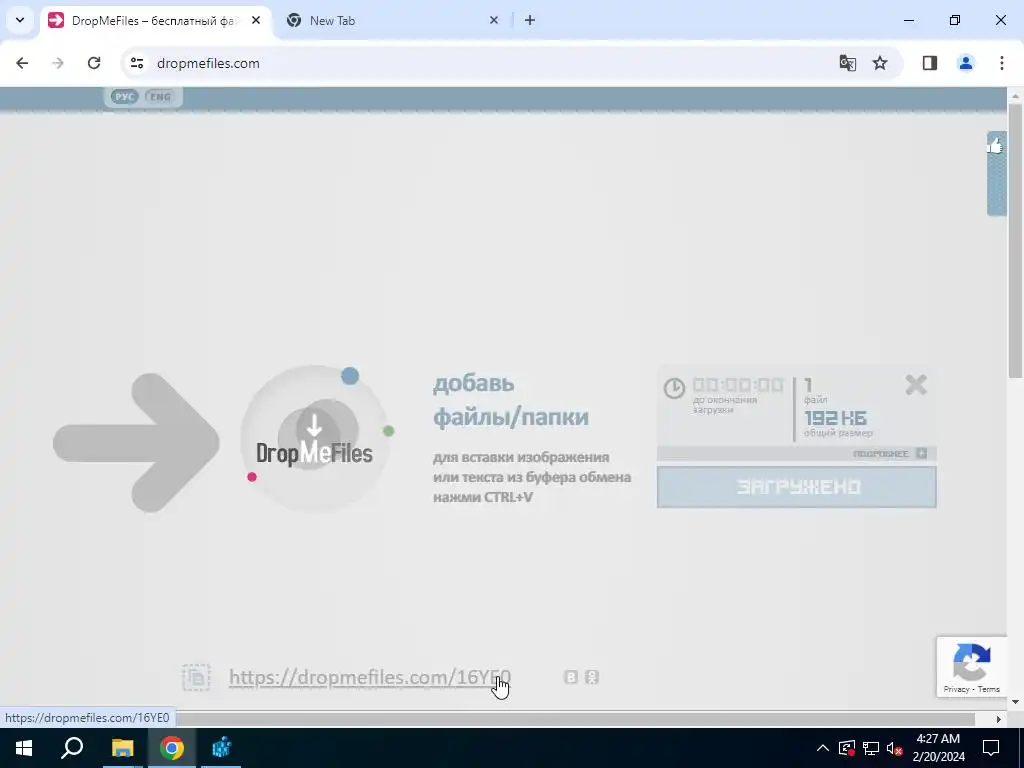Share the link to Odnoklassniki
The height and width of the screenshot is (768, 1024).
(592, 677)
